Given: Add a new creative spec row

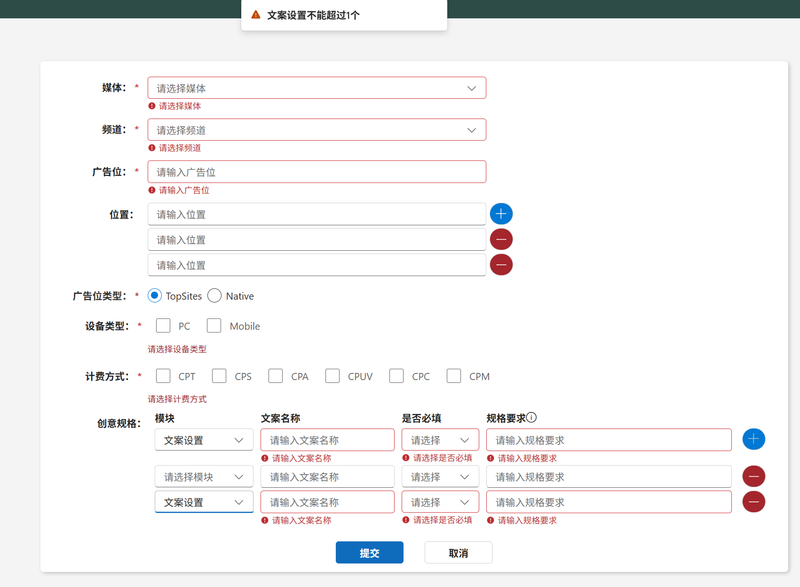Looking at the screenshot, I should 754,439.
